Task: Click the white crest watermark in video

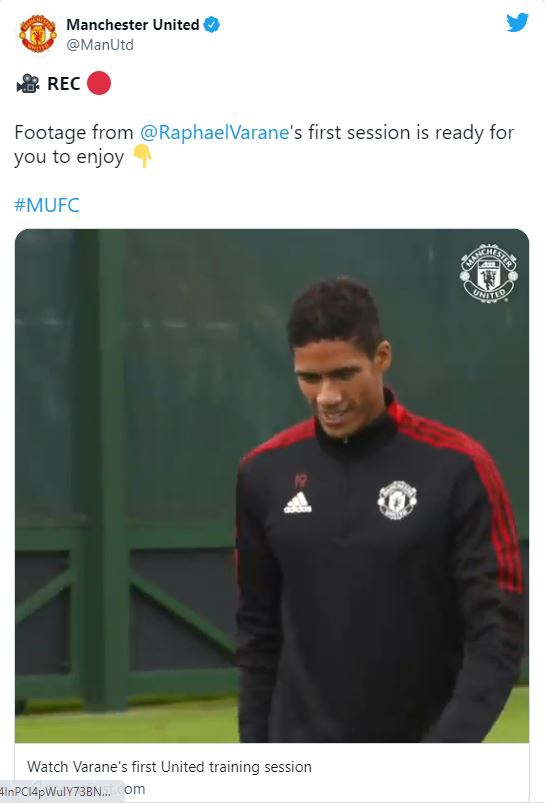Action: (488, 273)
